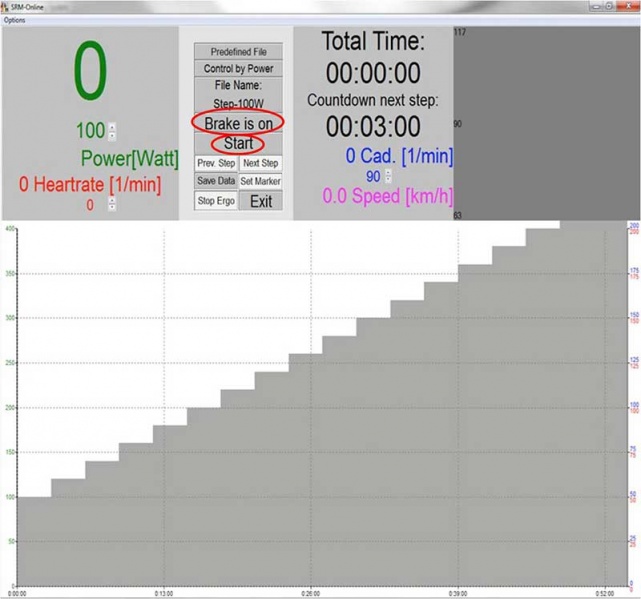
Task: Click the 100 watt first step in chart
Action: (34, 540)
